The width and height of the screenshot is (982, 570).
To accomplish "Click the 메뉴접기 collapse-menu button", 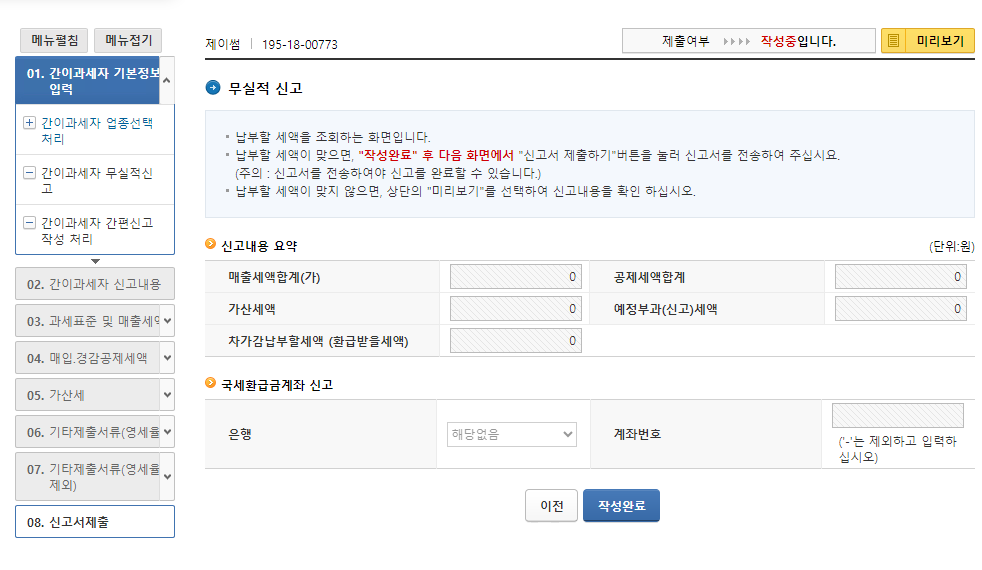I will pos(128,40).
